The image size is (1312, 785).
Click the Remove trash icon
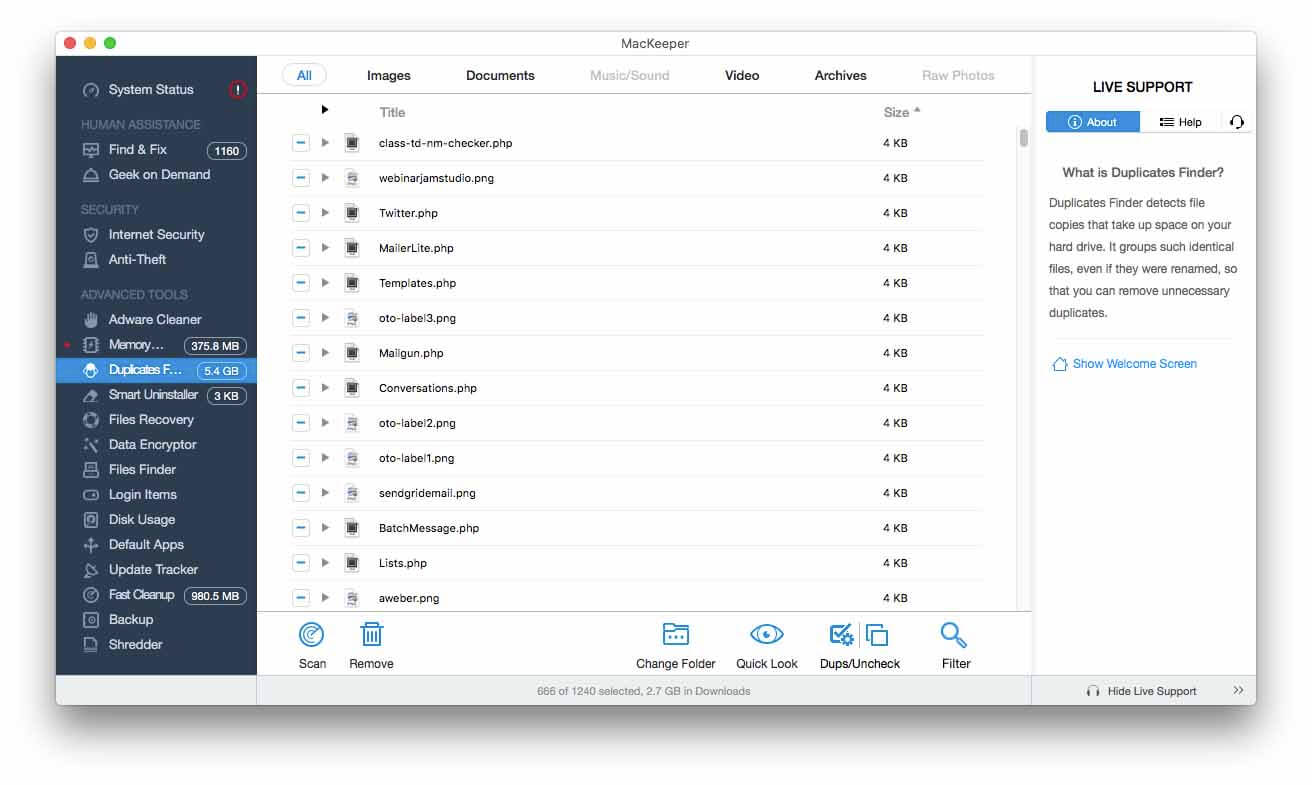(x=371, y=634)
